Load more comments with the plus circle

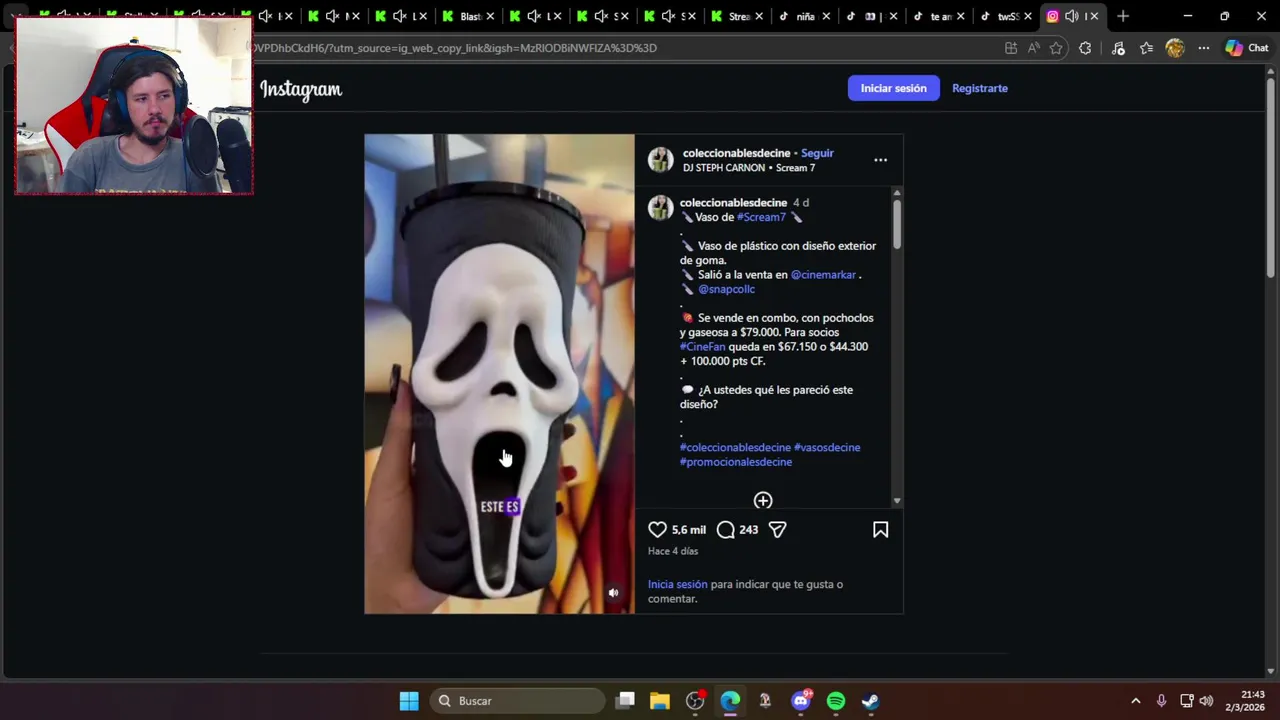[763, 501]
